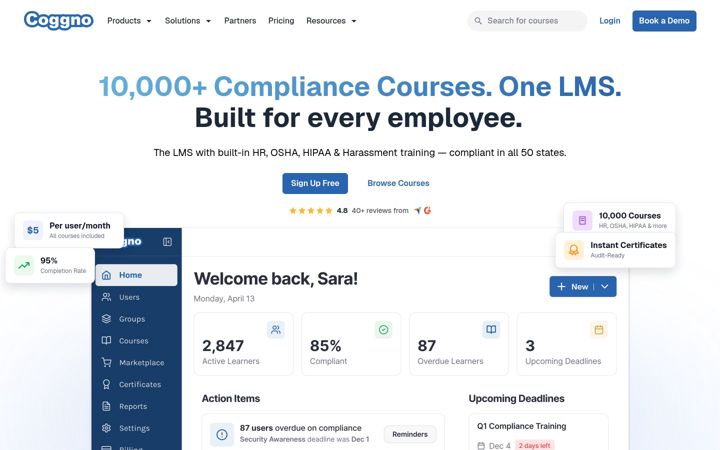Click the overdue alert circle icon

click(x=222, y=434)
